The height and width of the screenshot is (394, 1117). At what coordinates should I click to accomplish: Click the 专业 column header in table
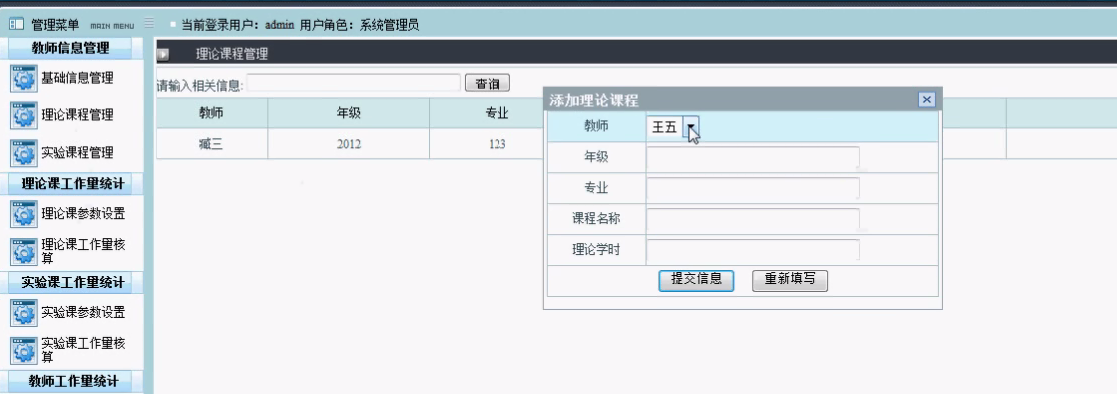click(x=497, y=113)
